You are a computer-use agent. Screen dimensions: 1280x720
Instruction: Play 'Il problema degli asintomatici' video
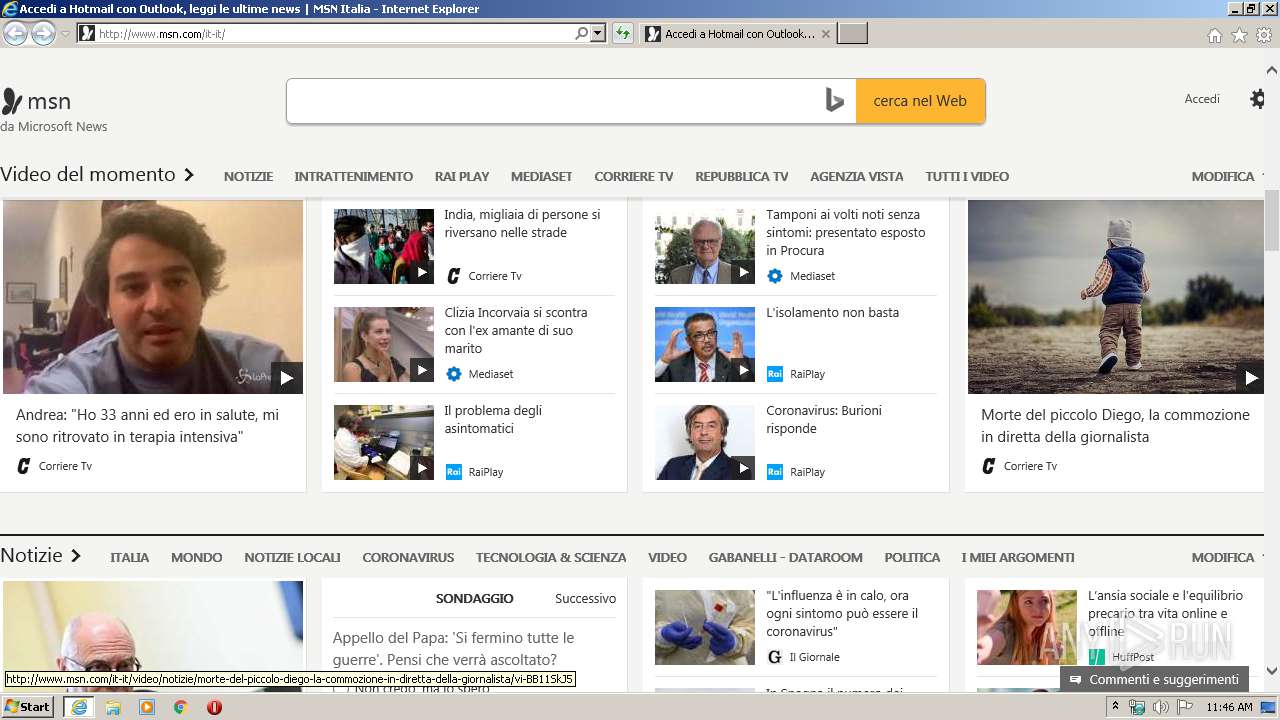point(384,443)
